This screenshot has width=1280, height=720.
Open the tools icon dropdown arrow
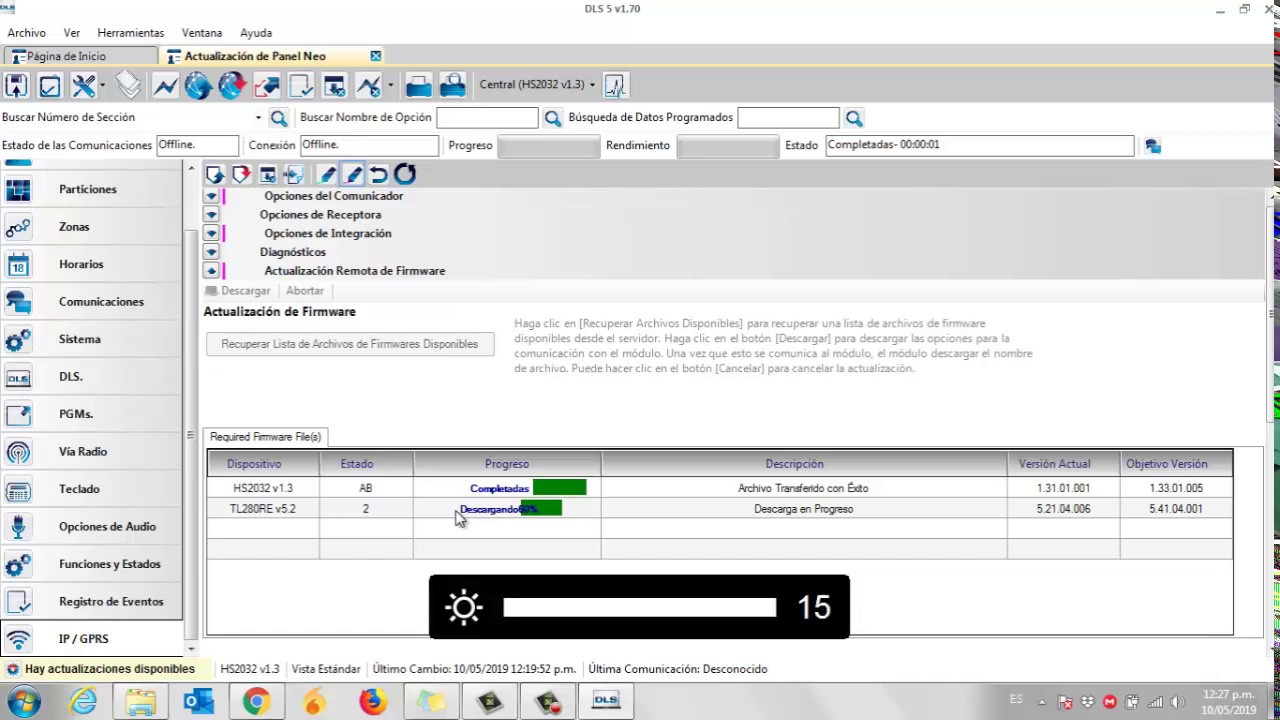102,85
